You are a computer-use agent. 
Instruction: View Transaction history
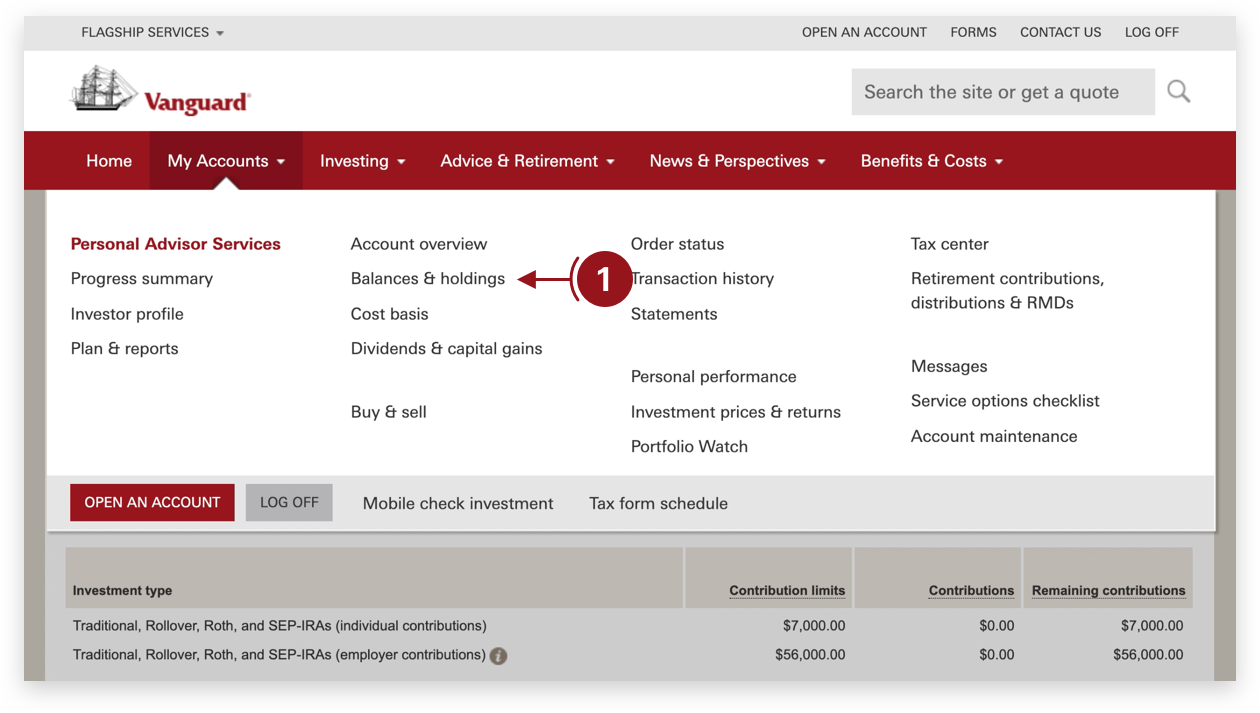702,278
